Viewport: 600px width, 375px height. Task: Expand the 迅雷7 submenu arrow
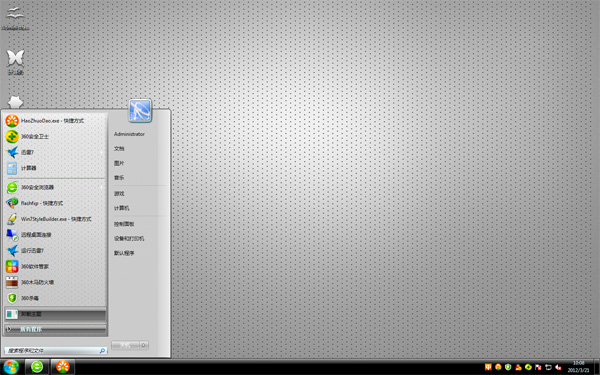(102, 152)
